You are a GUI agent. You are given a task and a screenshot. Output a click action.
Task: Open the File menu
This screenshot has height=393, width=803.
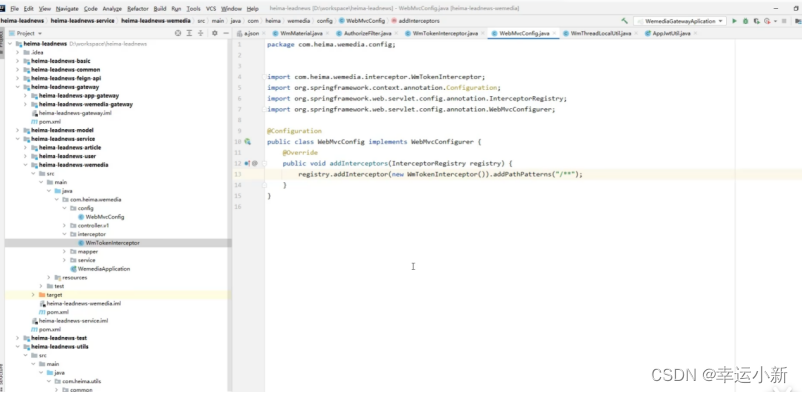[x=14, y=9]
